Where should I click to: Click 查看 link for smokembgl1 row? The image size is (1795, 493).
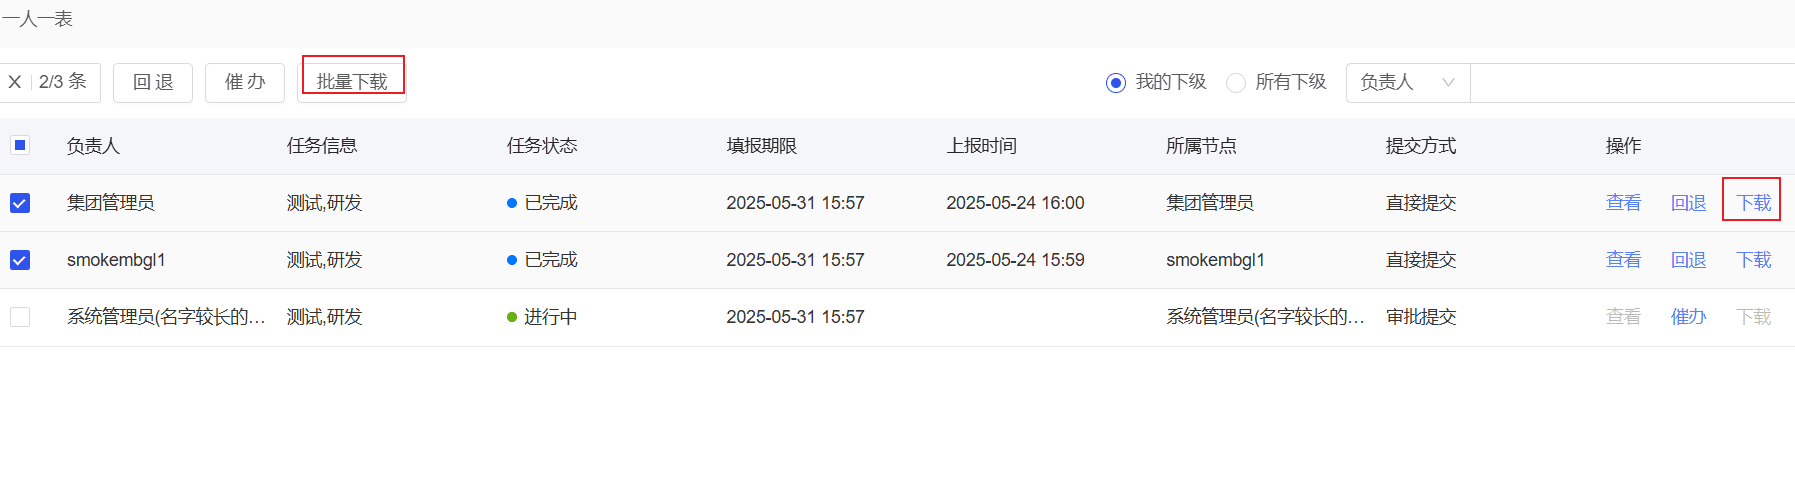(1623, 260)
